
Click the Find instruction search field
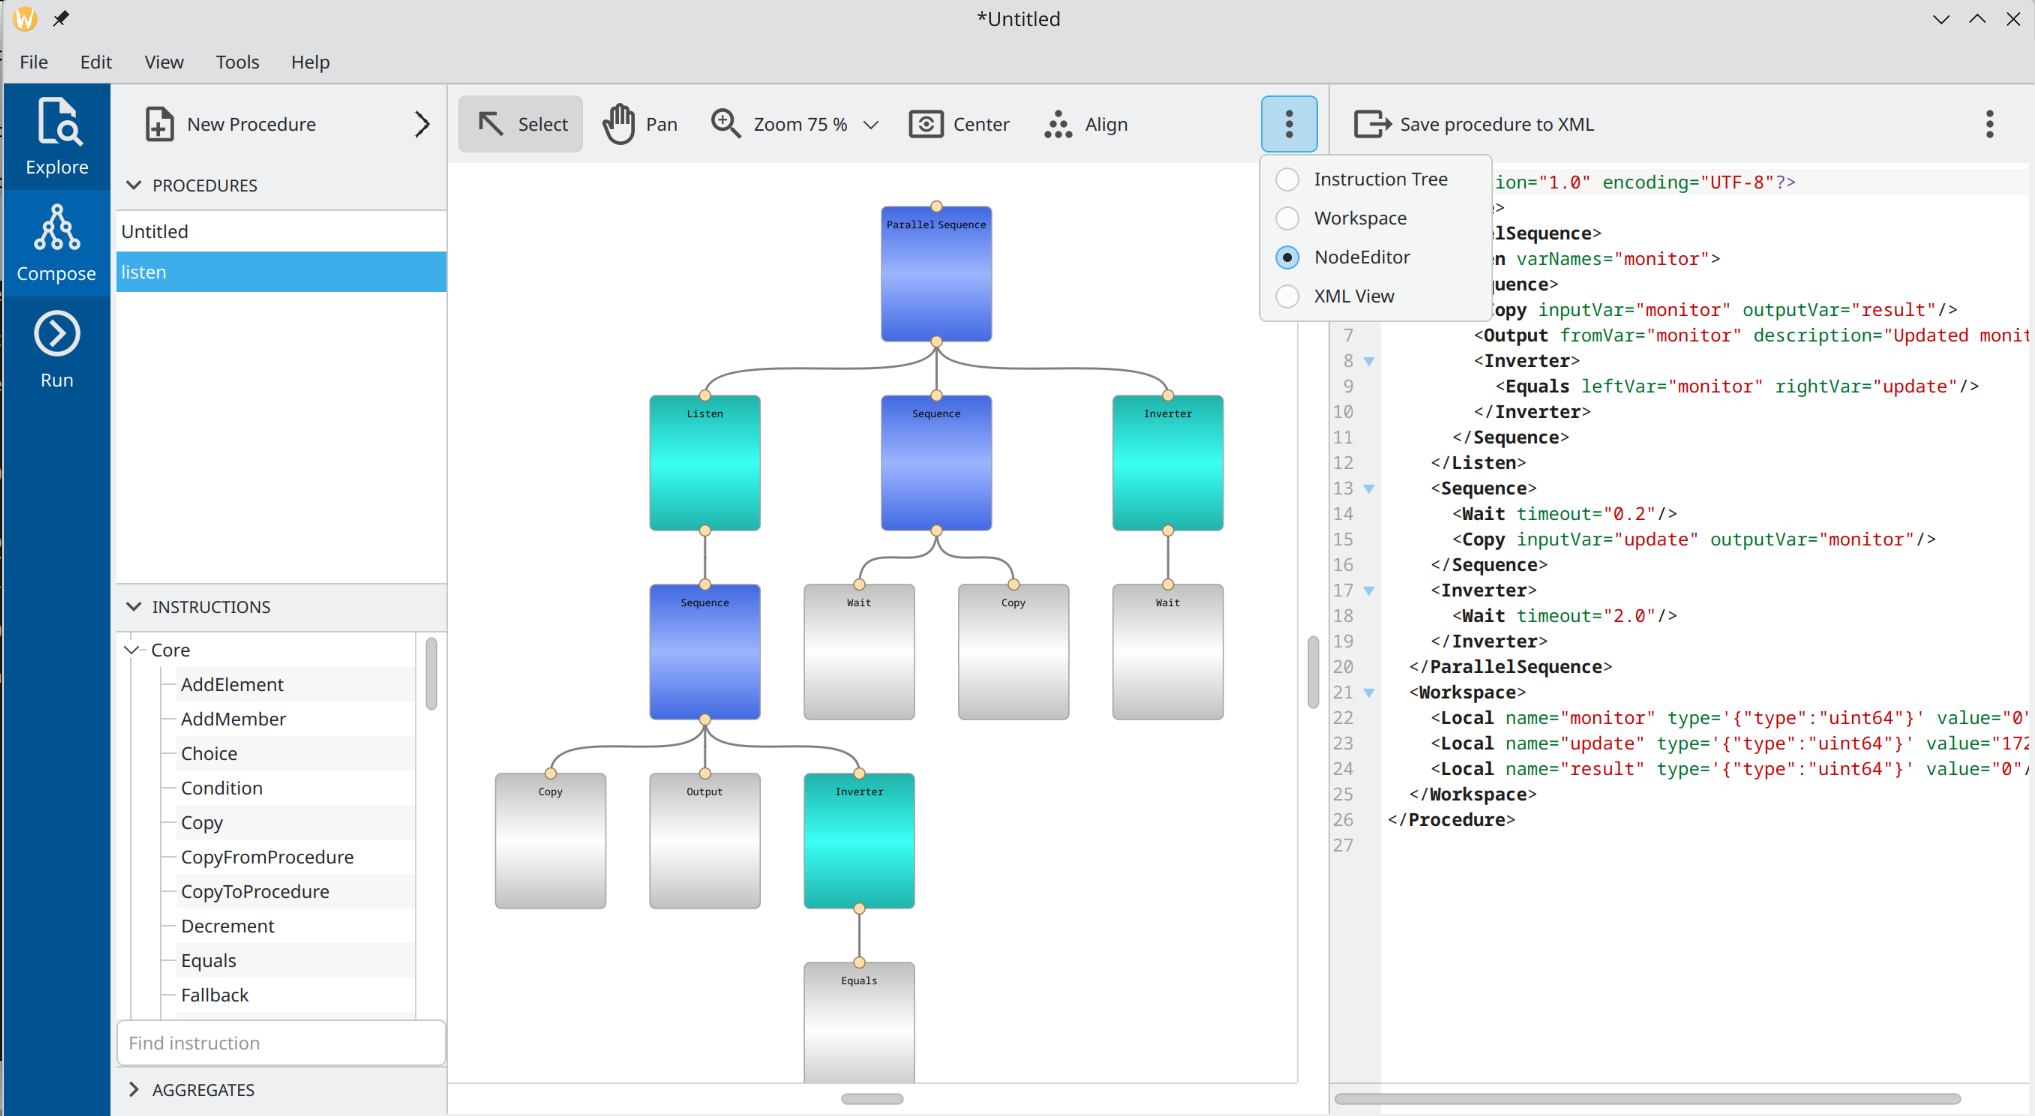[280, 1043]
